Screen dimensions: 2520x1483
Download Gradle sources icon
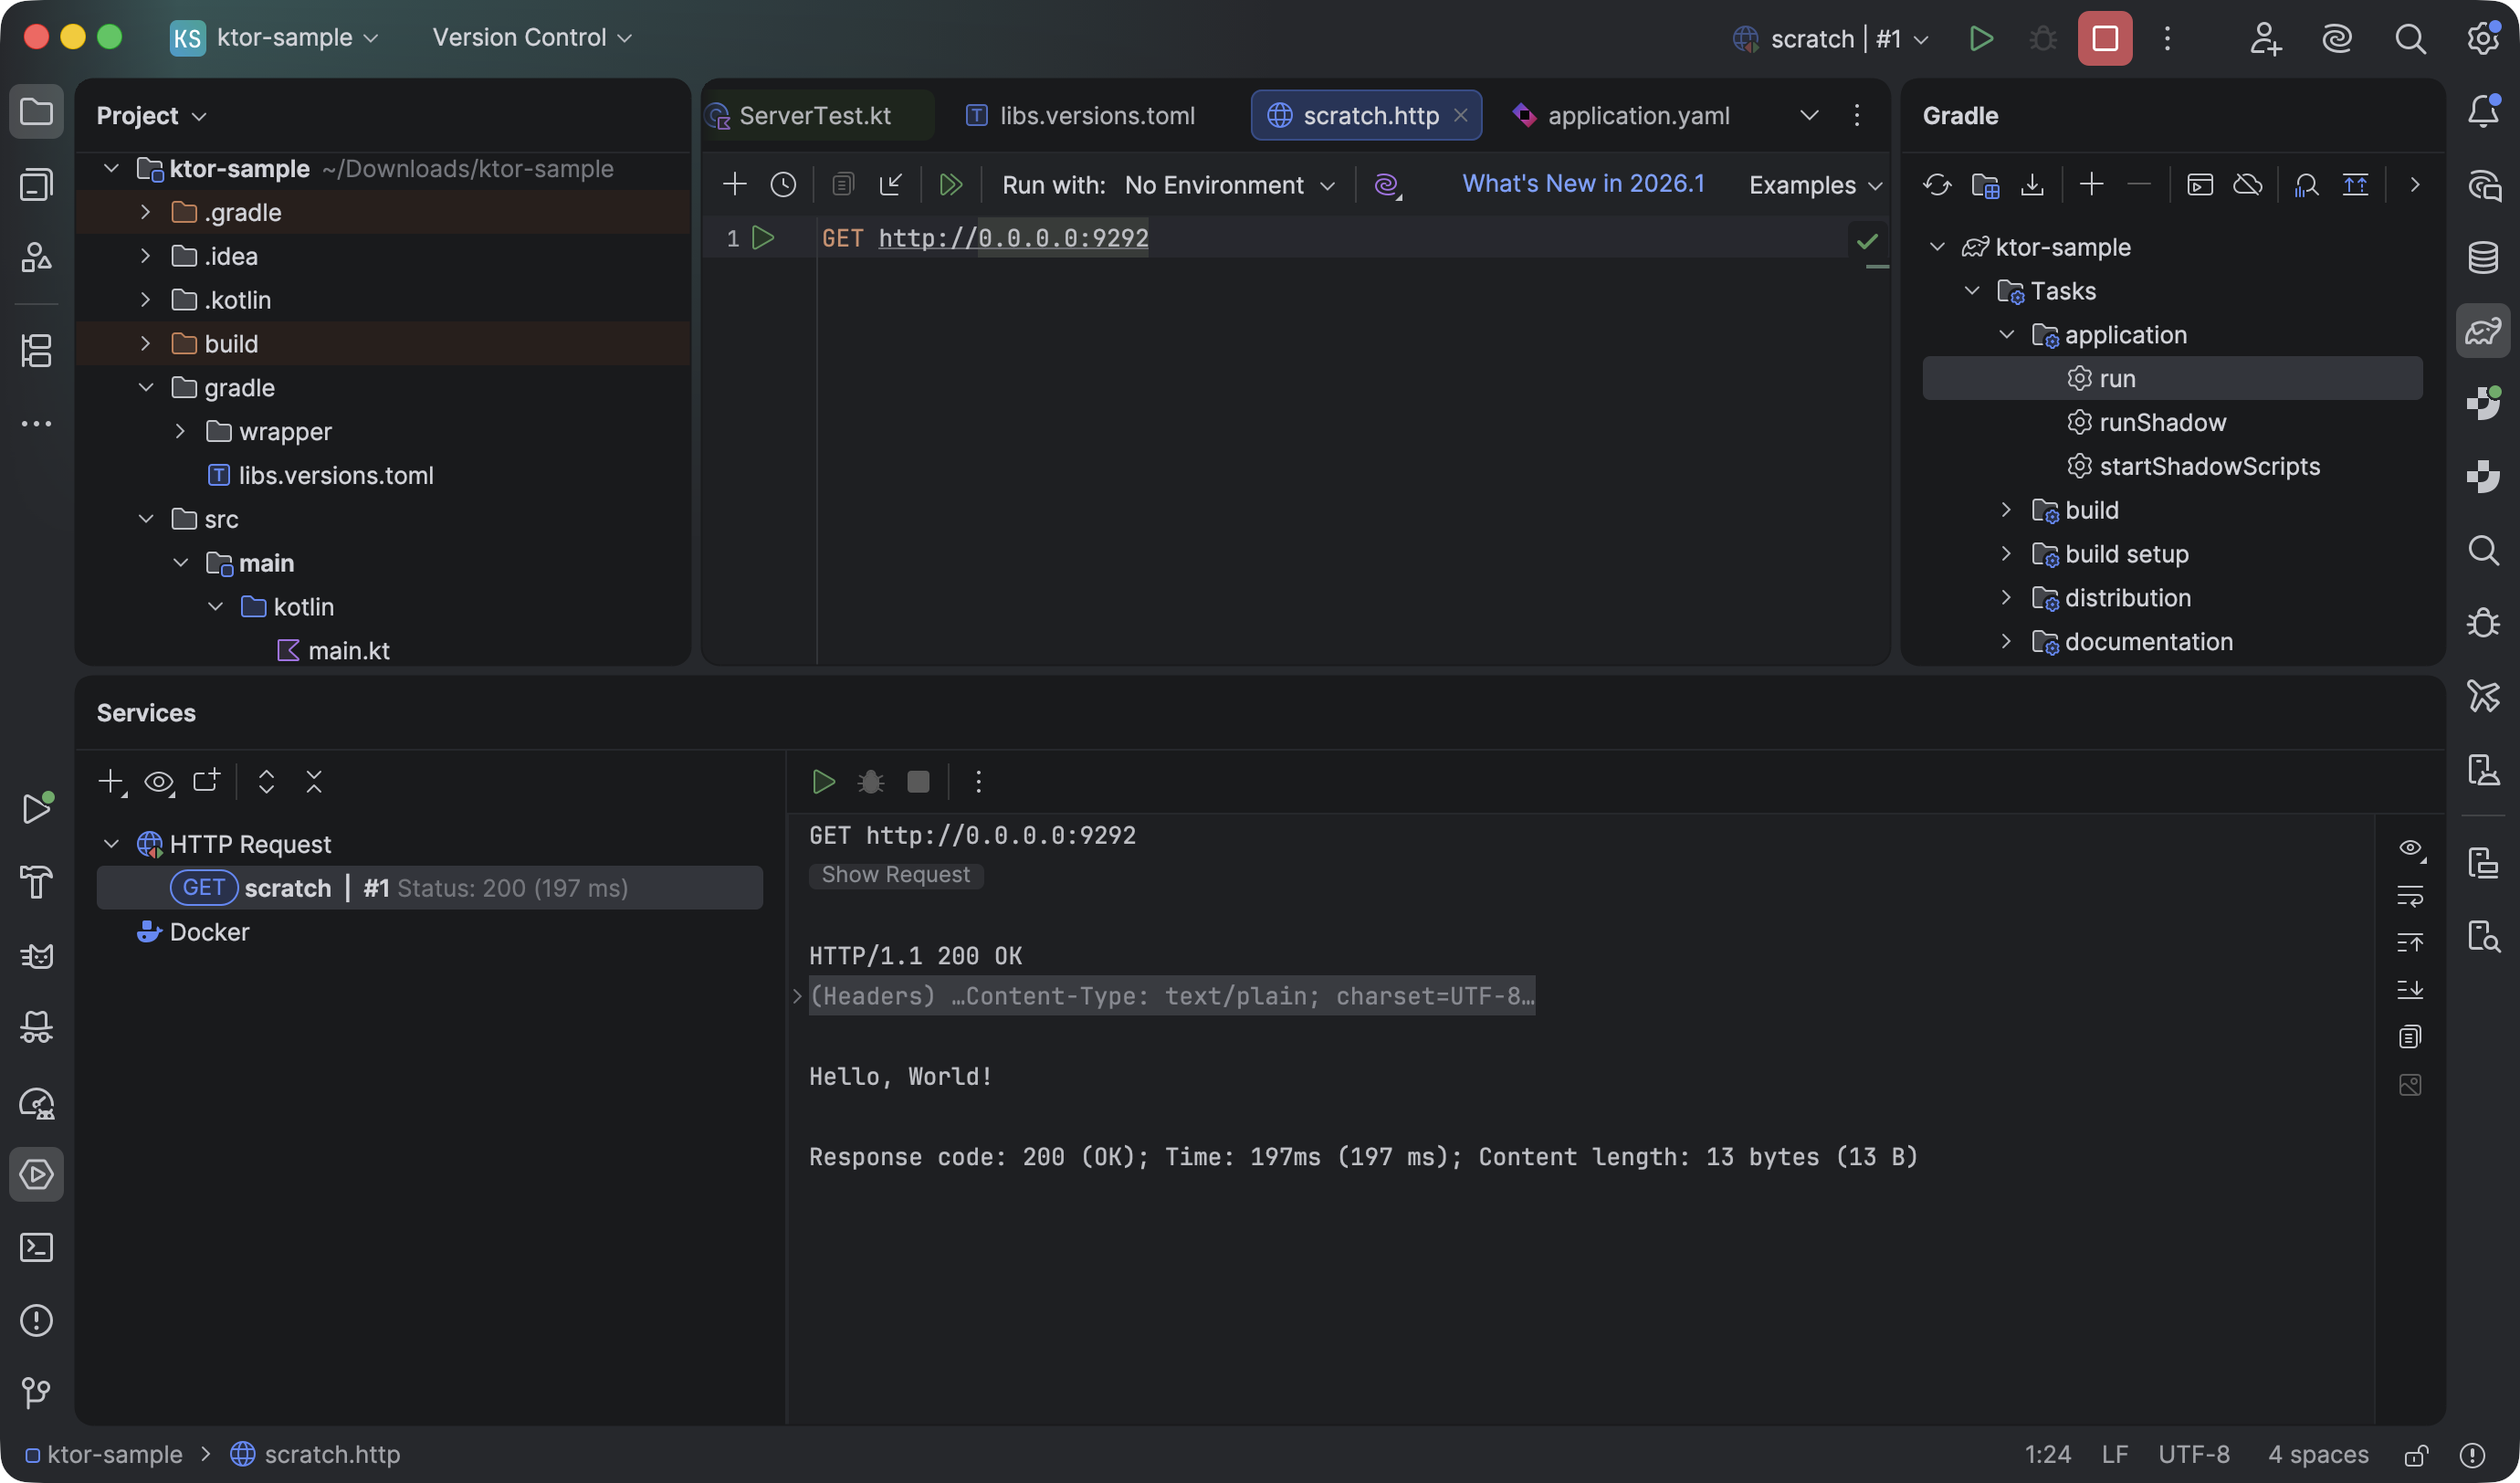click(2032, 184)
